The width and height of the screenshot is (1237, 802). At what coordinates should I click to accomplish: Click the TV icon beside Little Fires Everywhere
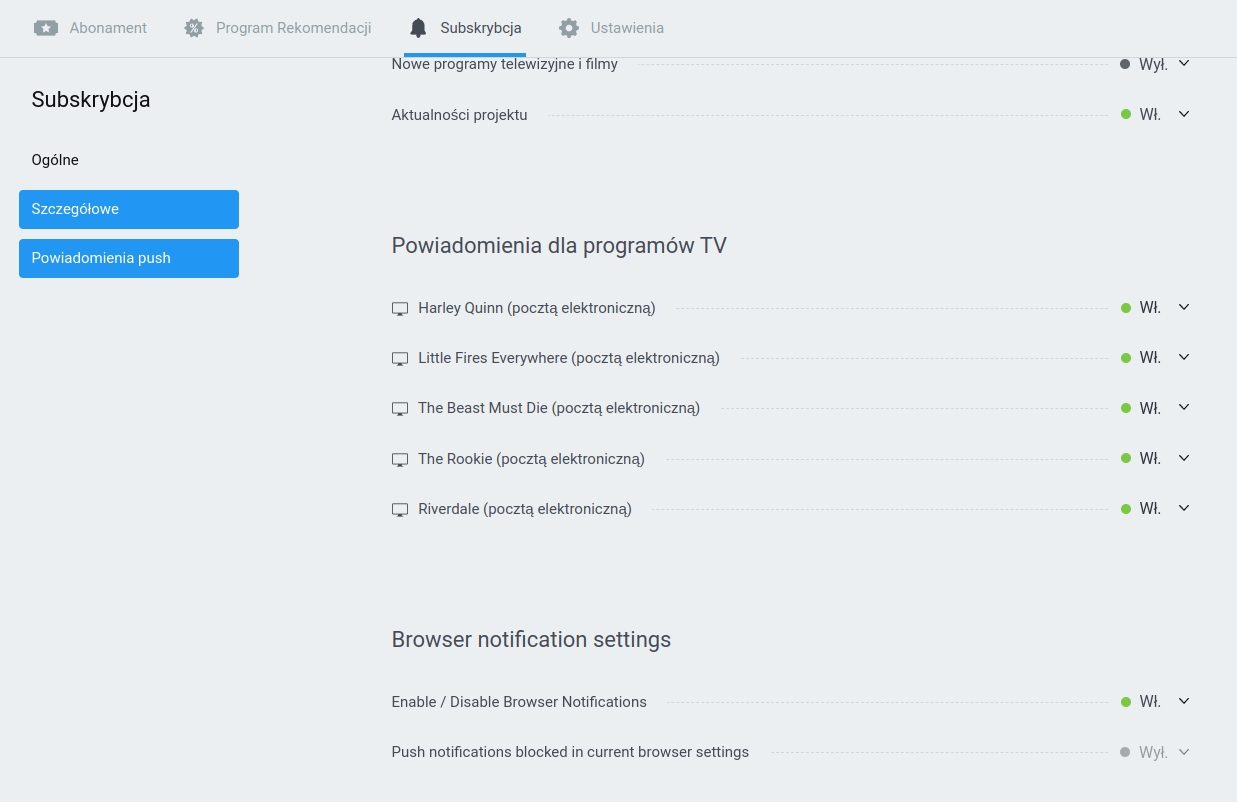click(400, 358)
